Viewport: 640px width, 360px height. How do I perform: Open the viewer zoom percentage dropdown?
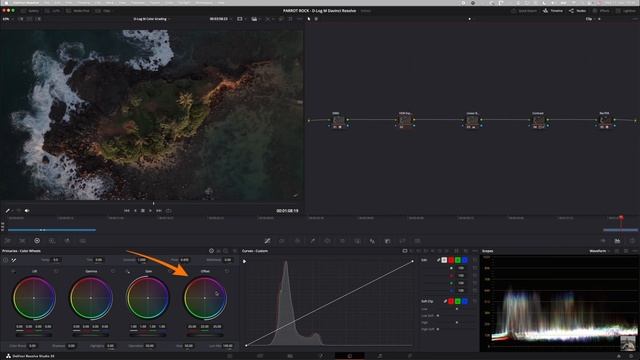(8, 19)
